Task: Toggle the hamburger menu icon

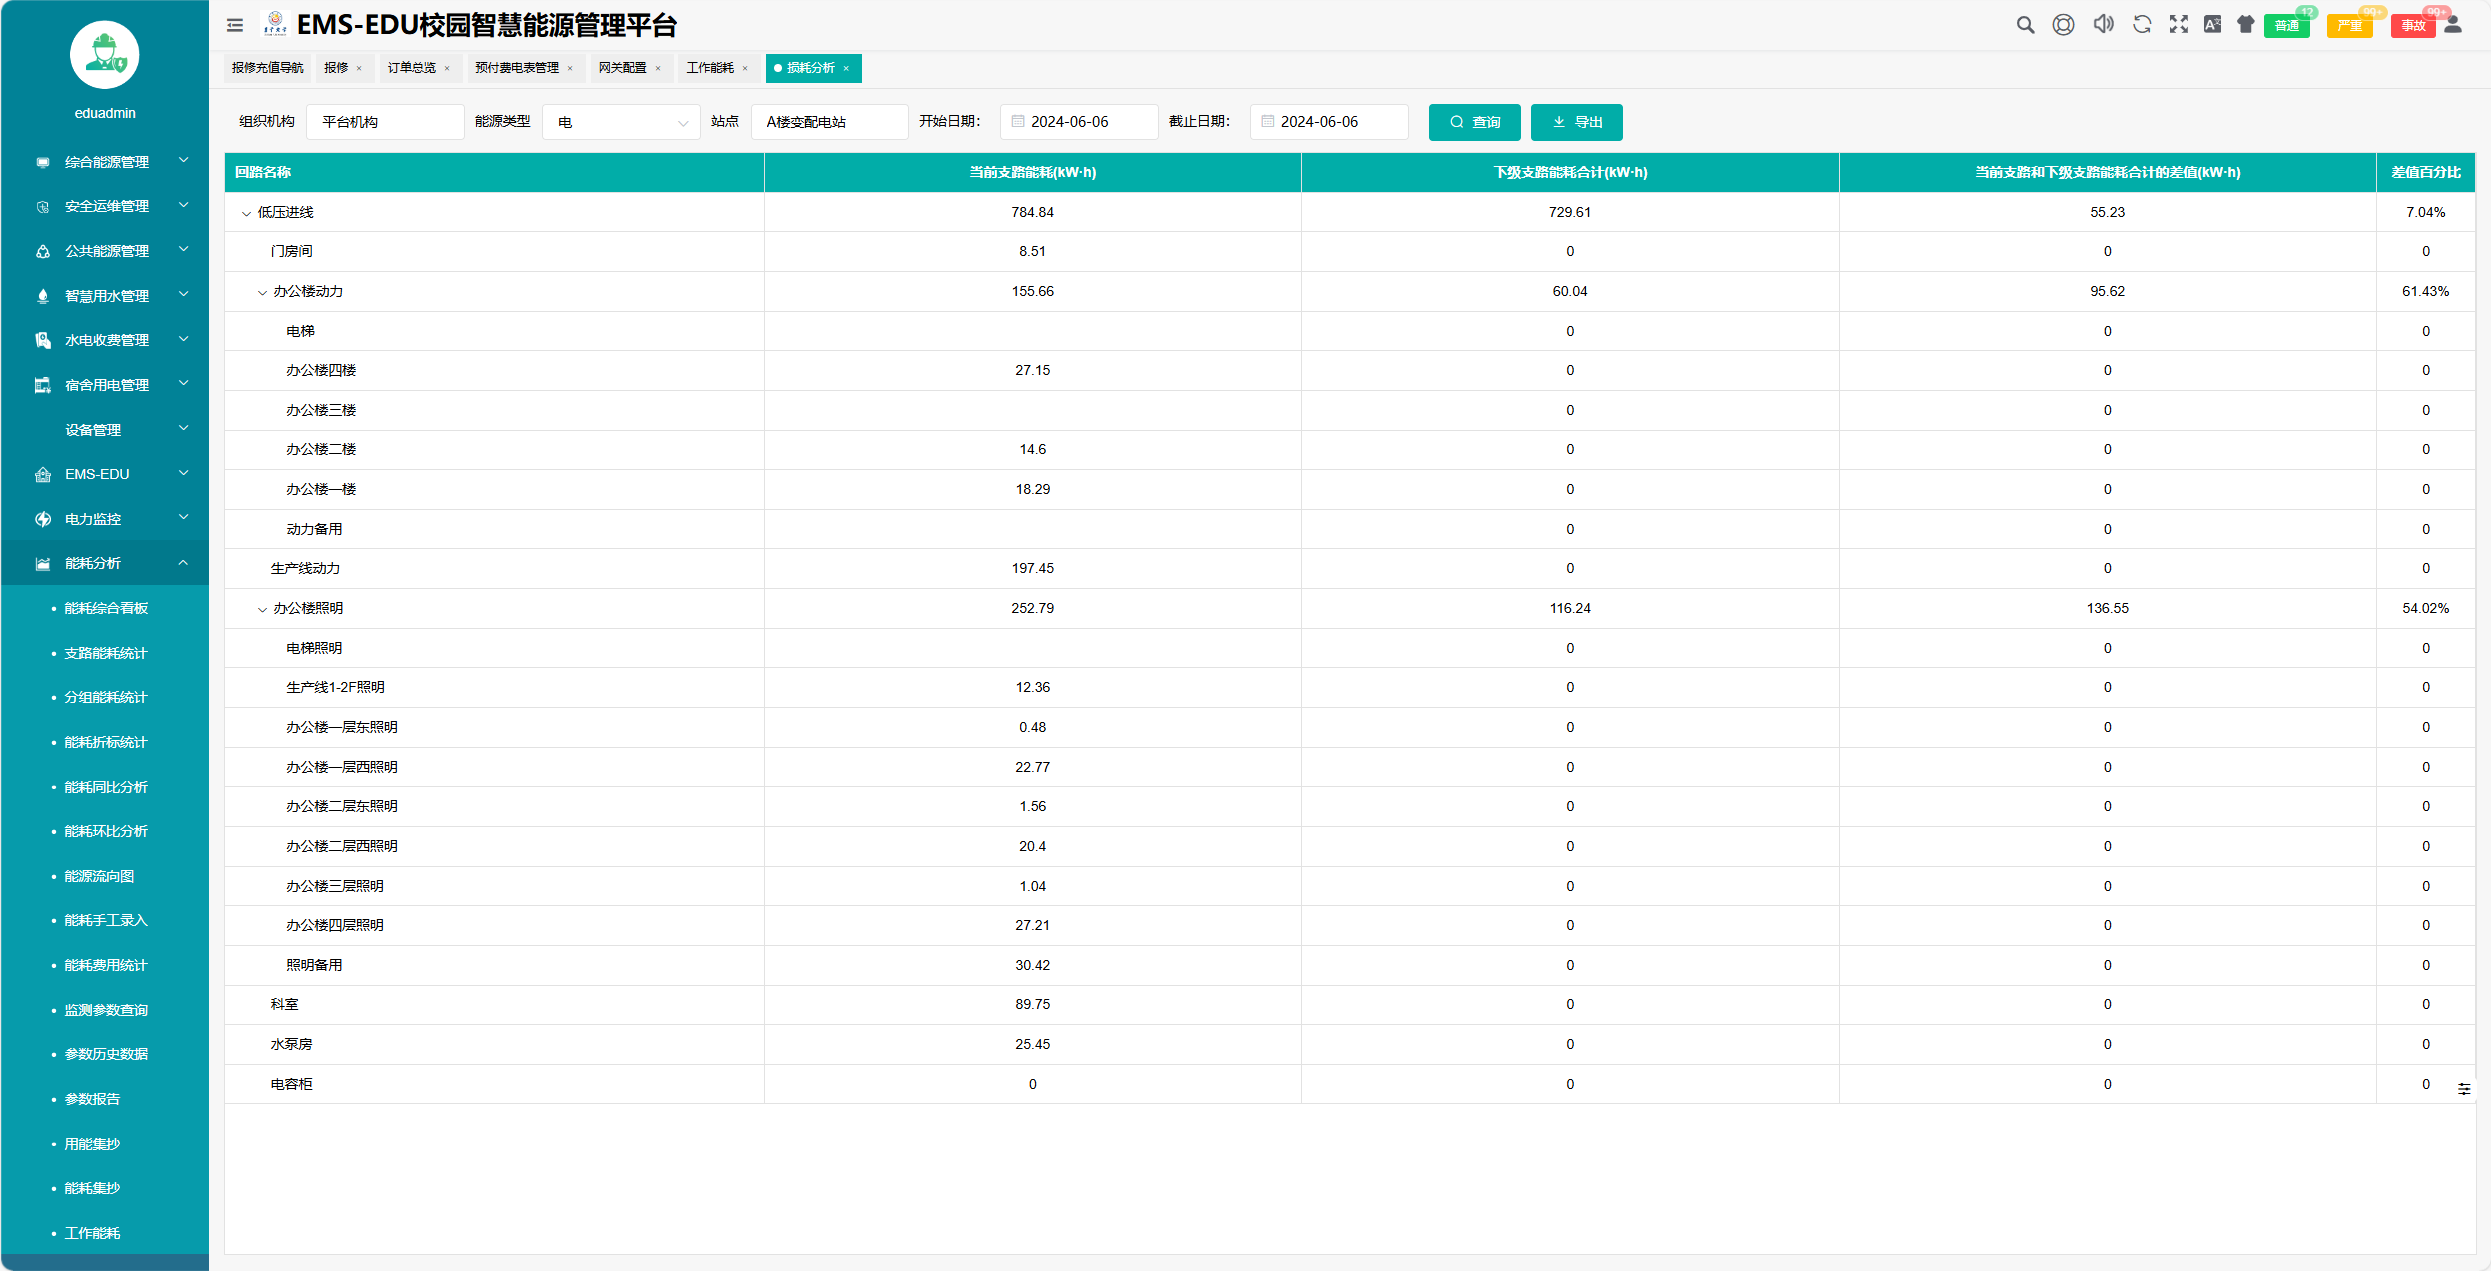Action: point(235,26)
